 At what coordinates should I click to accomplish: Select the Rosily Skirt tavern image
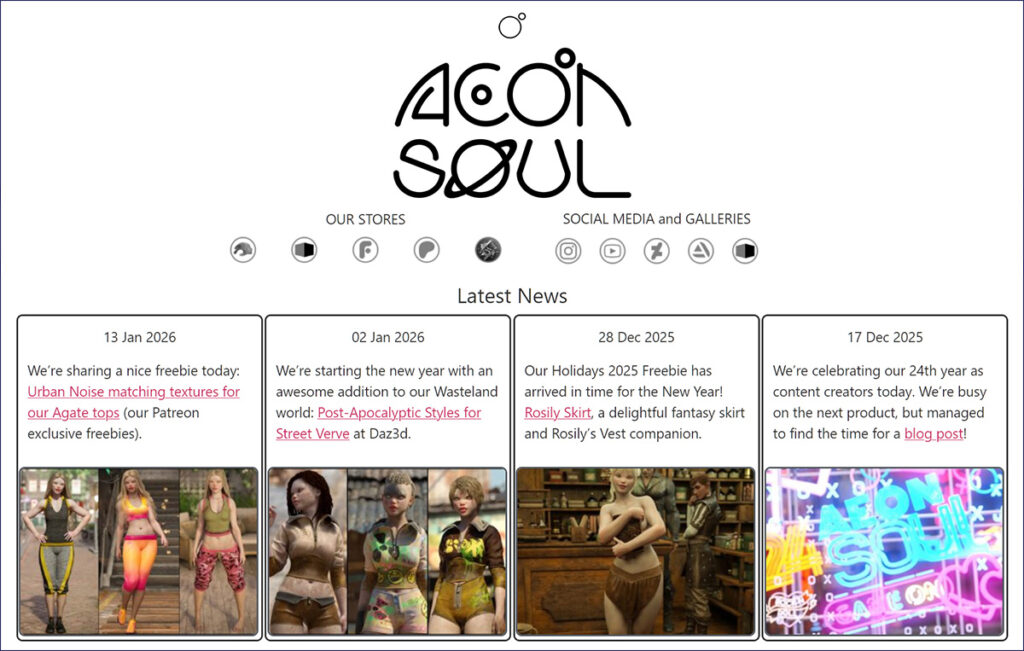(x=635, y=551)
